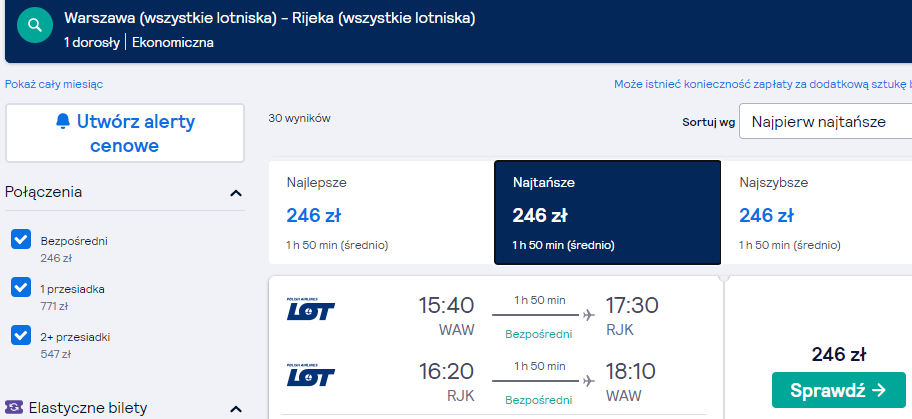
Task: Click the additional baggage fee notice link
Action: pos(762,84)
